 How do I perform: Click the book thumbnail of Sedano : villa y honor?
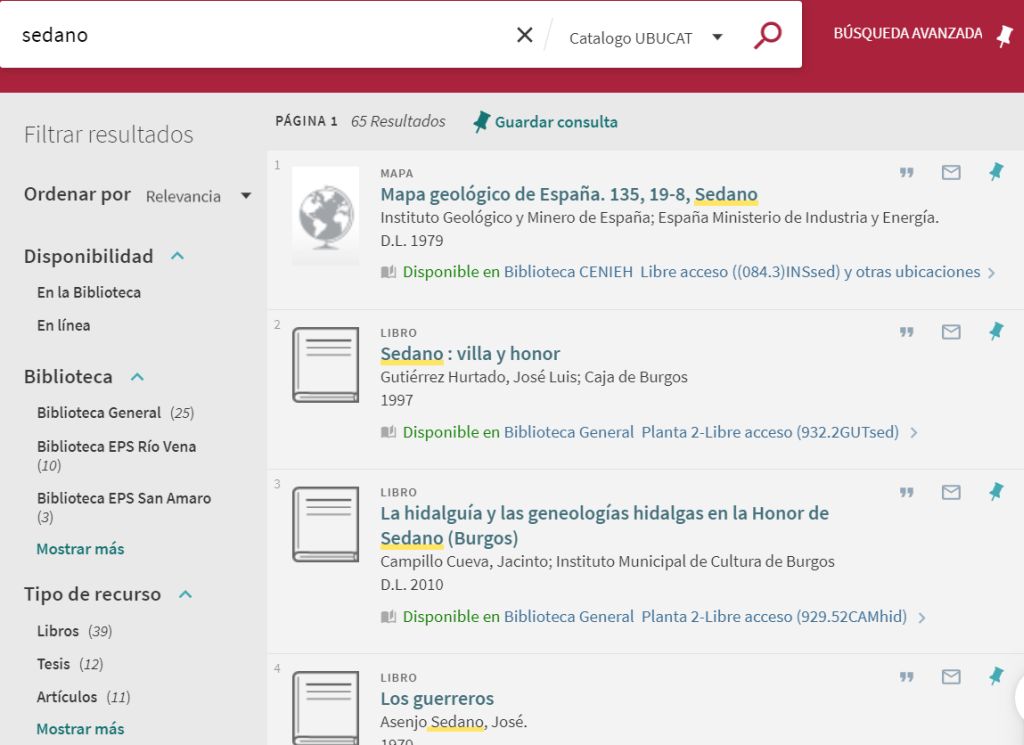pos(325,365)
